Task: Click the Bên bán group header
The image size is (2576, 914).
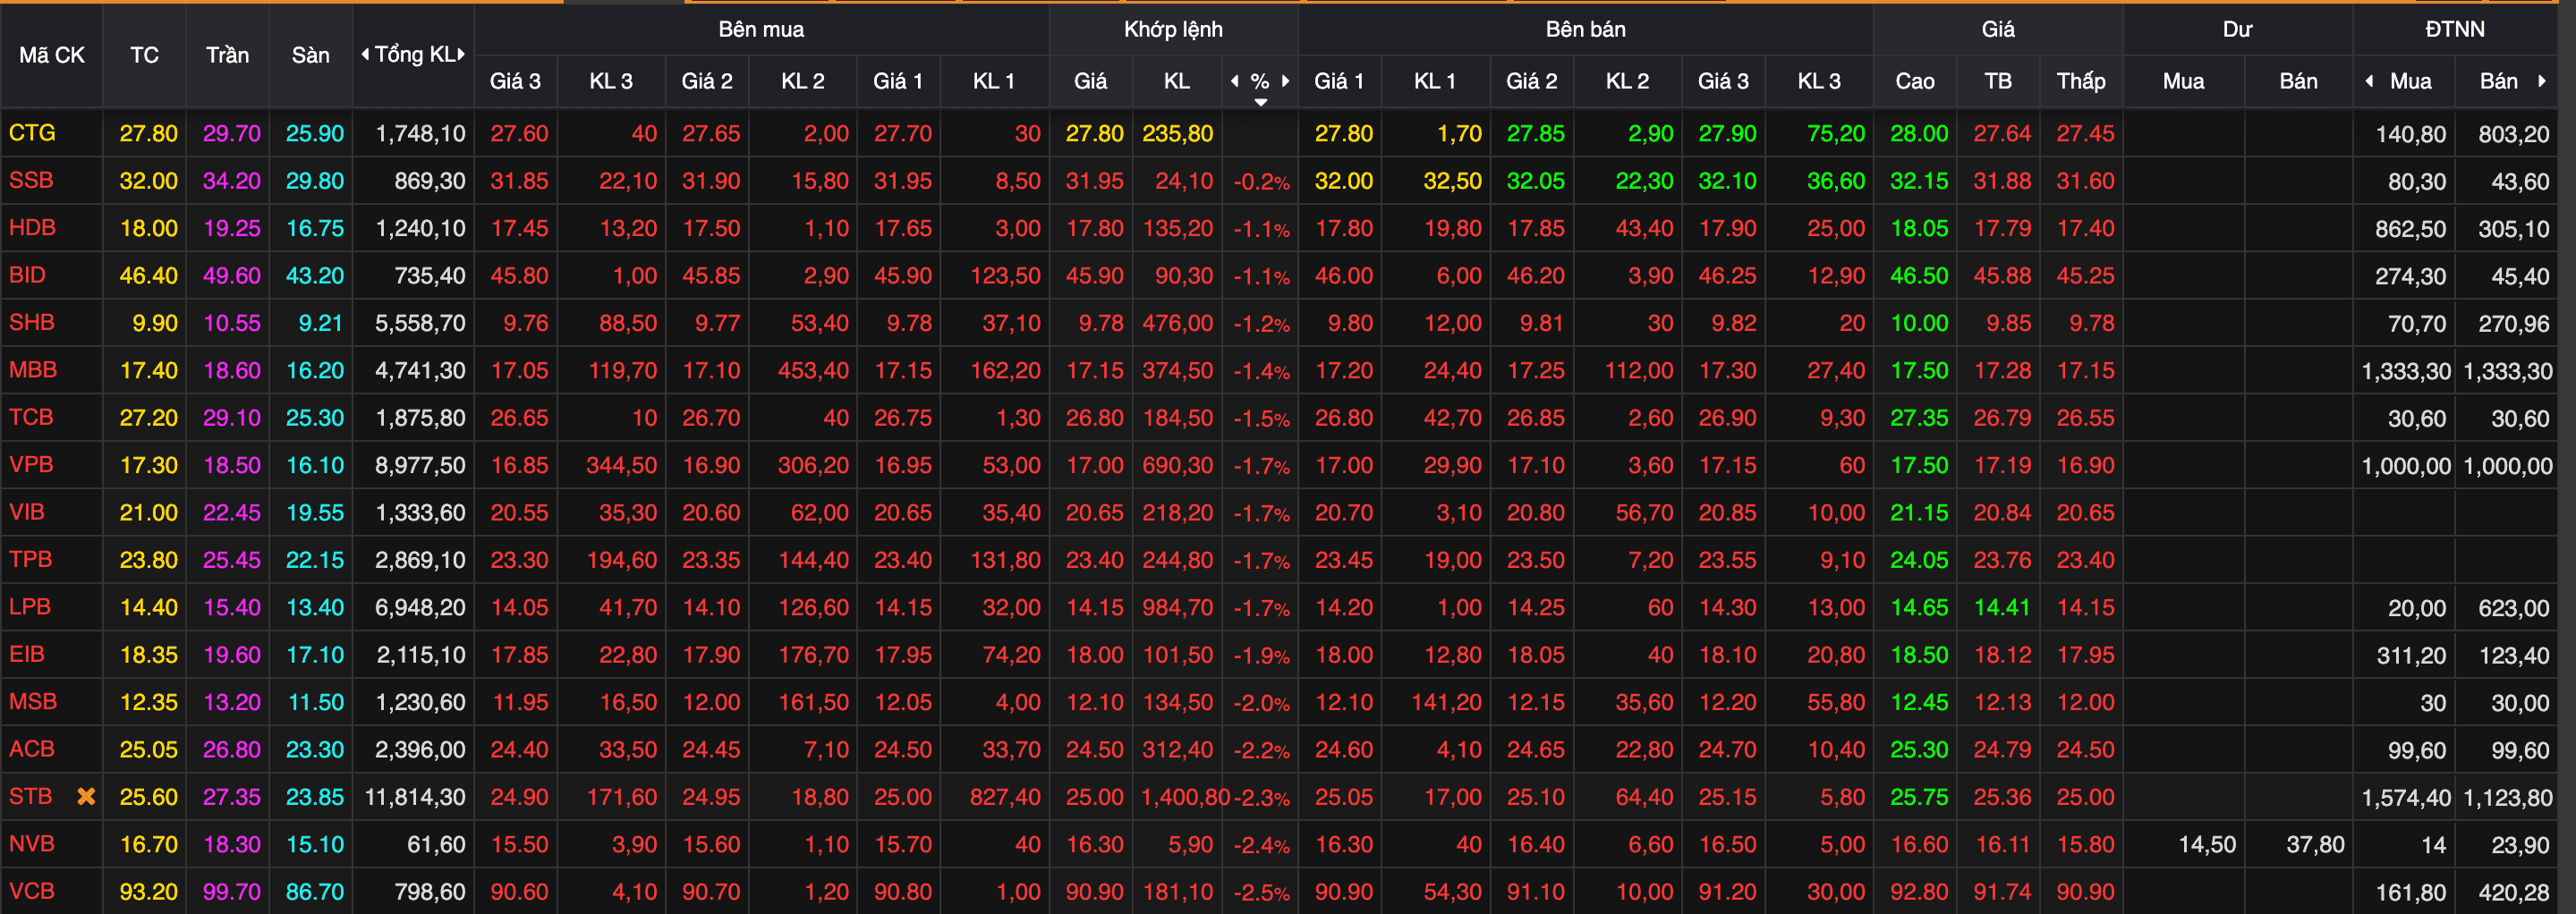Action: click(1586, 29)
